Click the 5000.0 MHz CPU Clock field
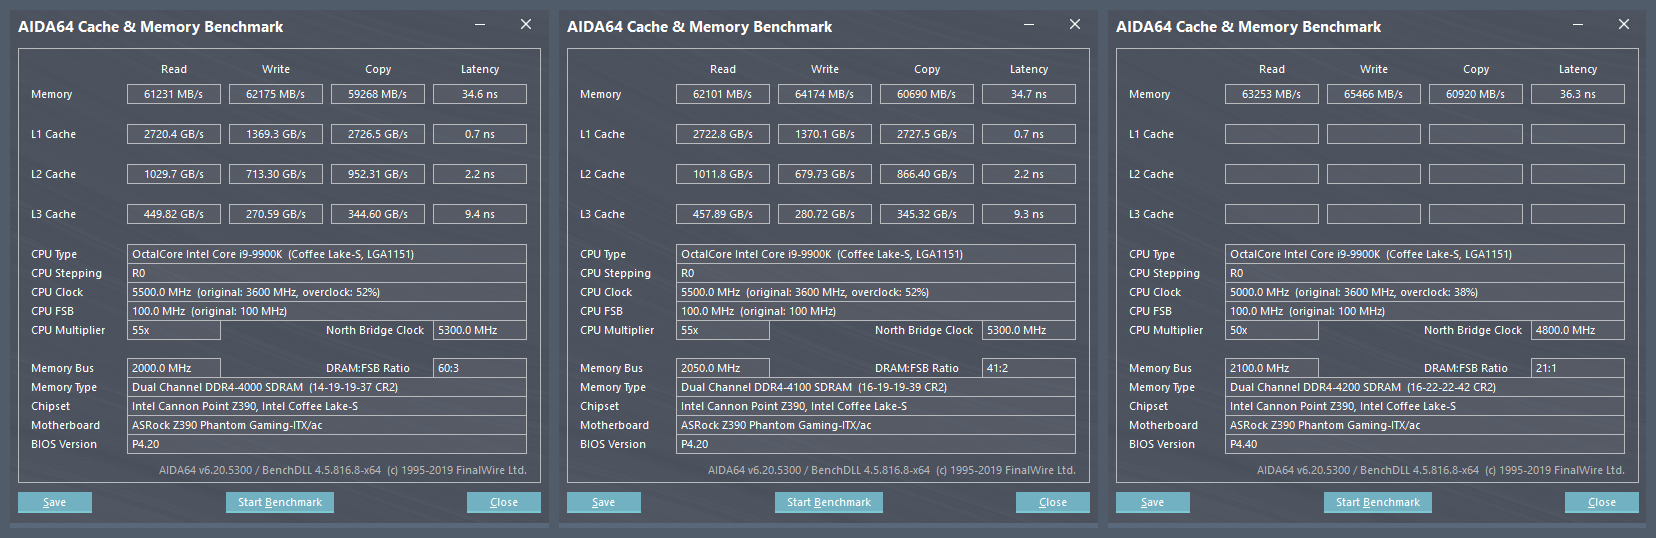This screenshot has height=538, width=1656. (x=1425, y=292)
